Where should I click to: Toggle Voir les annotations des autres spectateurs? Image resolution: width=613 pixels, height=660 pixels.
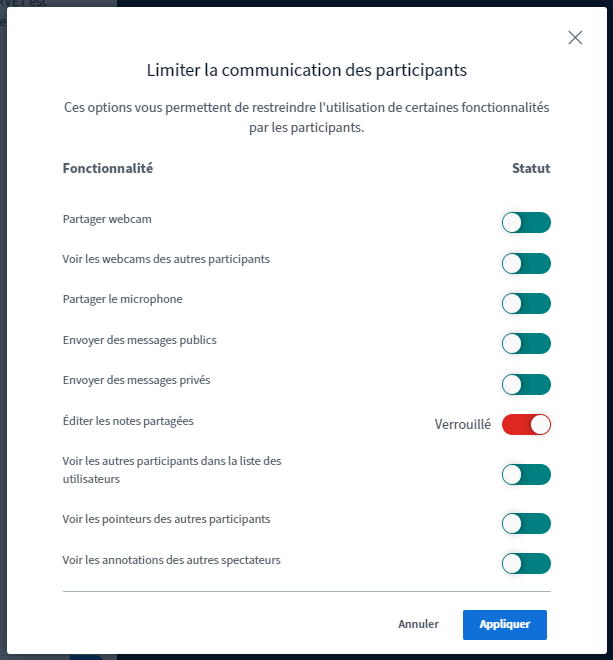(526, 563)
